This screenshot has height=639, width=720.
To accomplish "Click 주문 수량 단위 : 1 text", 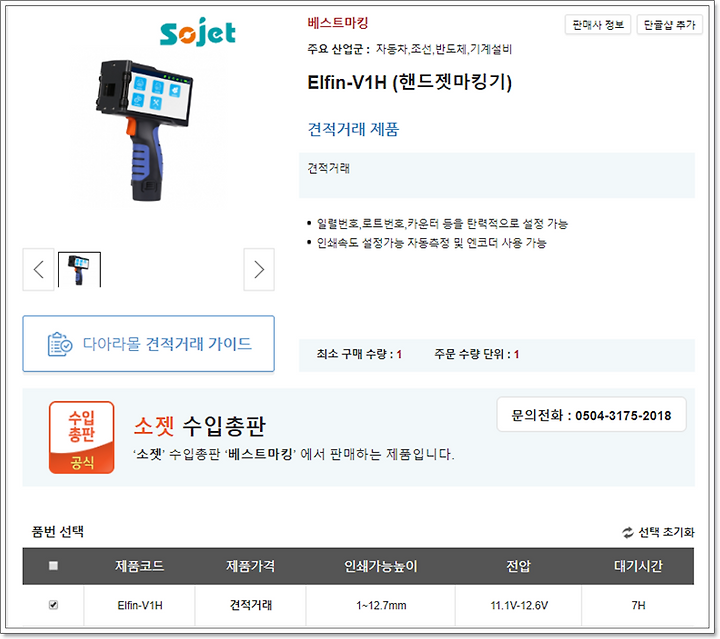I will tap(477, 354).
